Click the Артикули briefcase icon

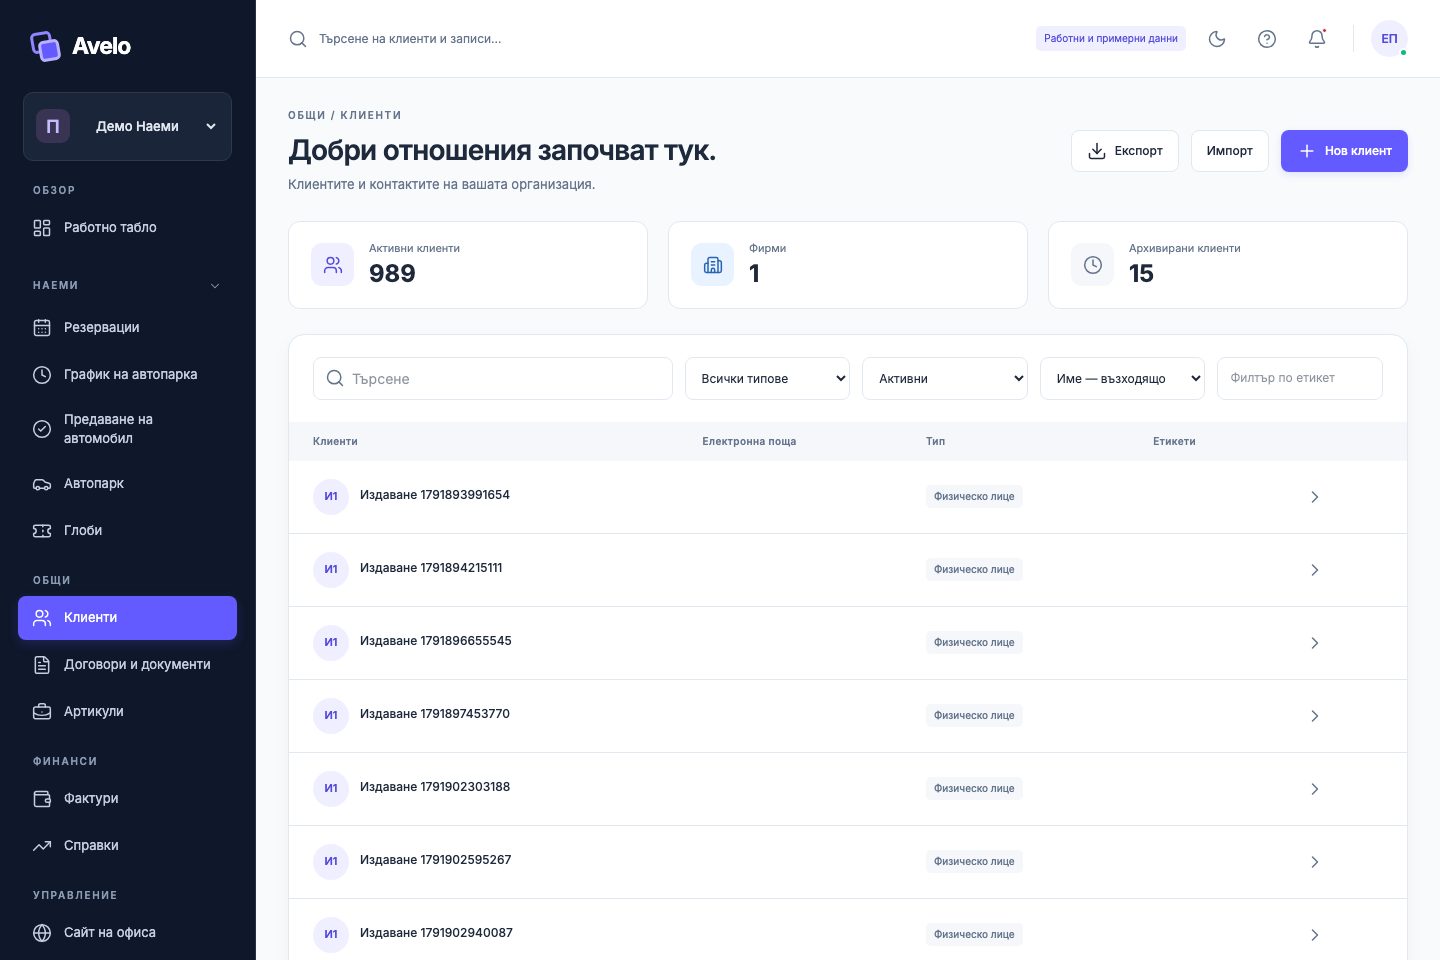pos(42,712)
